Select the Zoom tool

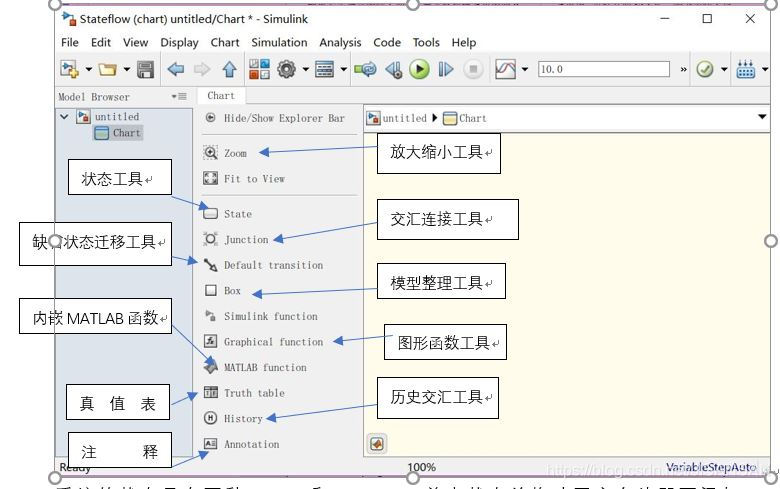(225, 153)
